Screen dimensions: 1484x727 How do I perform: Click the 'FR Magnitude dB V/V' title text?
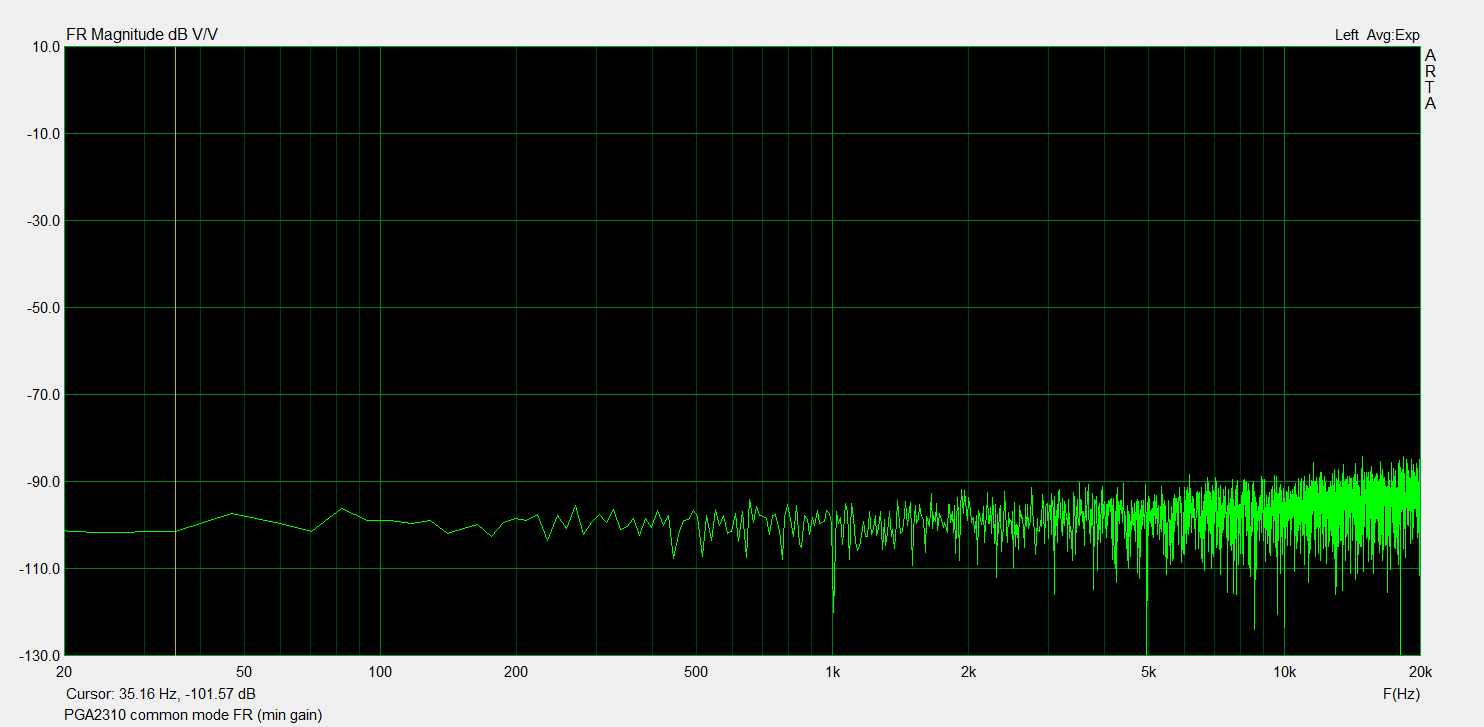[x=142, y=35]
